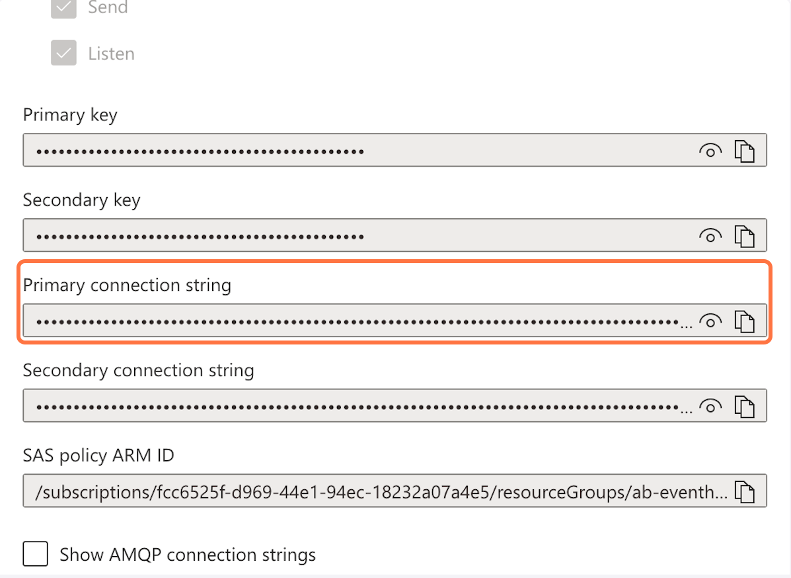Click the Secondary connection string field
791x578 pixels.
coord(350,406)
